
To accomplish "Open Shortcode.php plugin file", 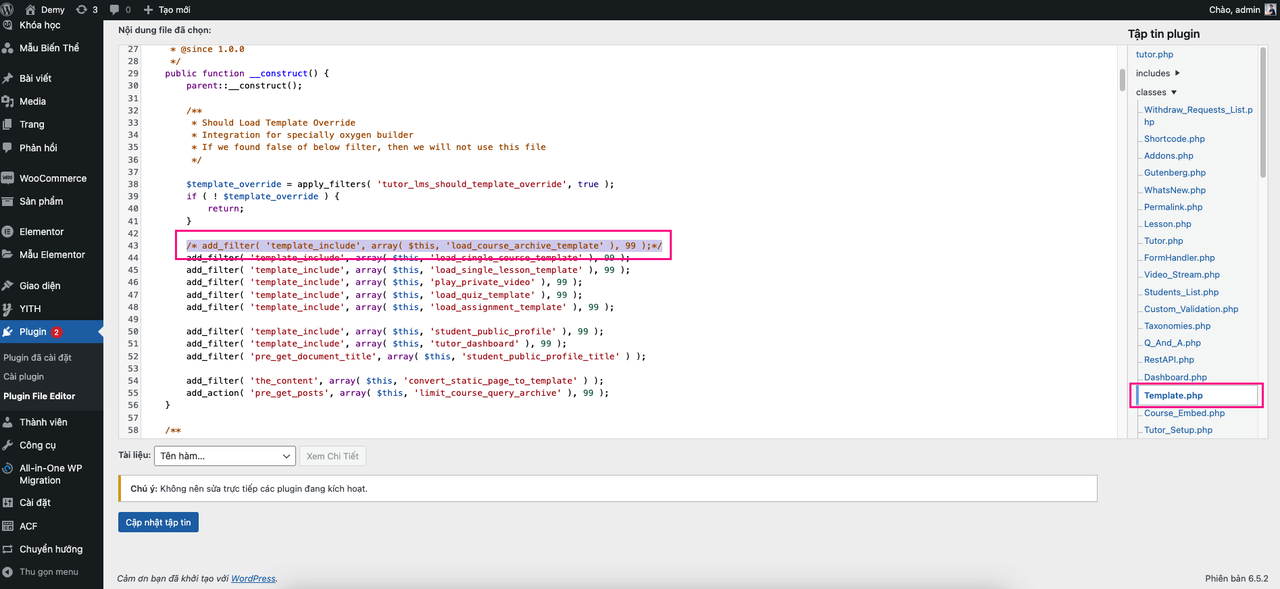I will click(1174, 139).
